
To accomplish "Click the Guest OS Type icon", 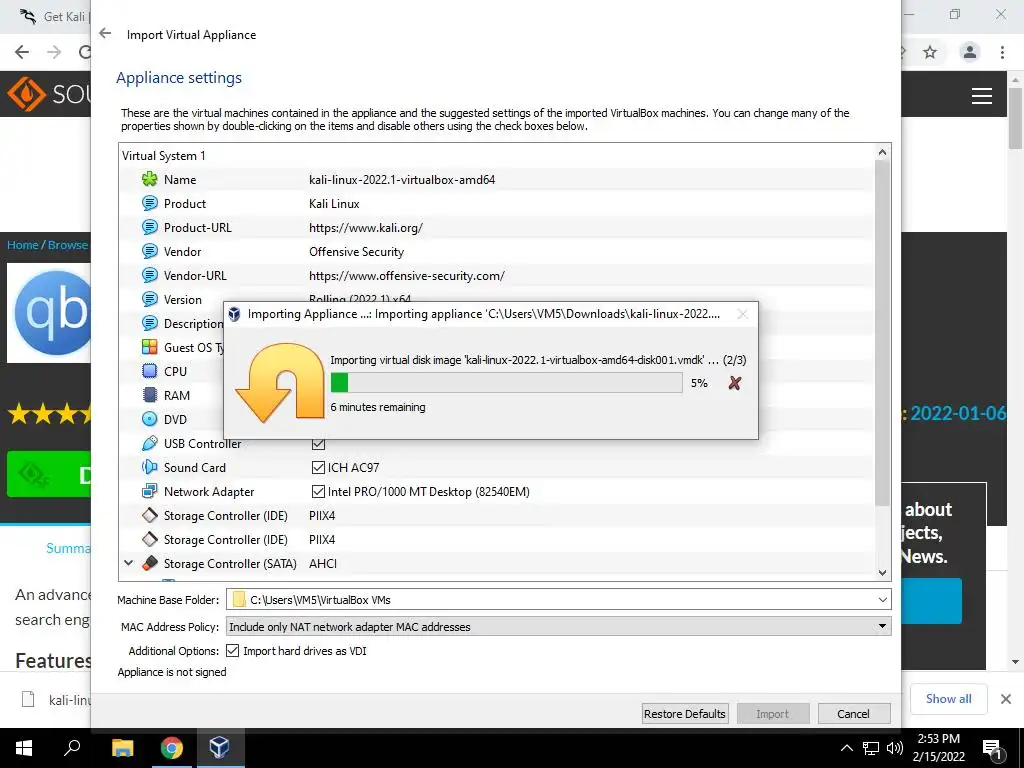I will click(150, 347).
